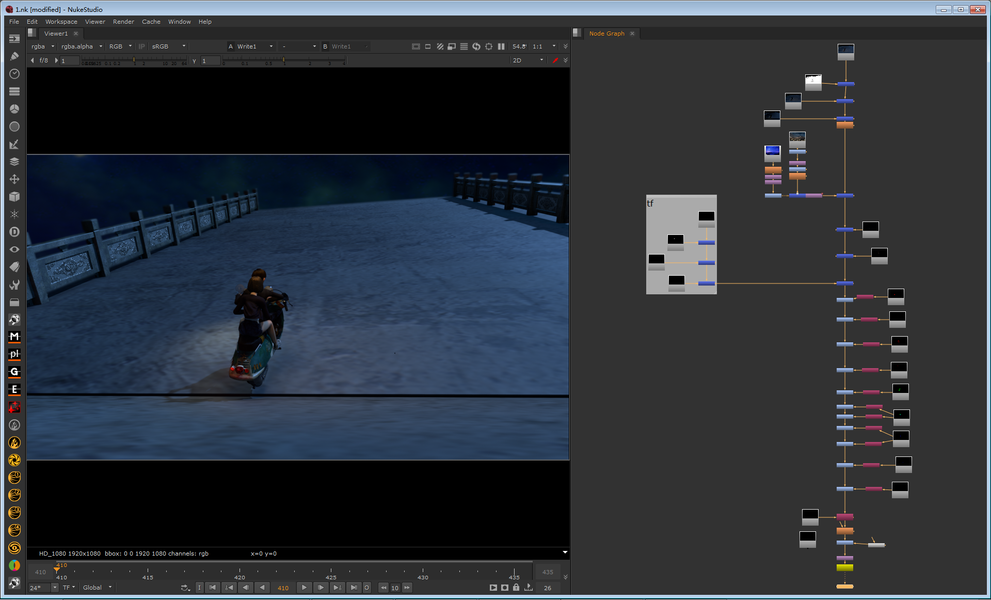Image resolution: width=991 pixels, height=600 pixels.
Task: Open the Draw nodes pen icon
Action: pos(14,56)
